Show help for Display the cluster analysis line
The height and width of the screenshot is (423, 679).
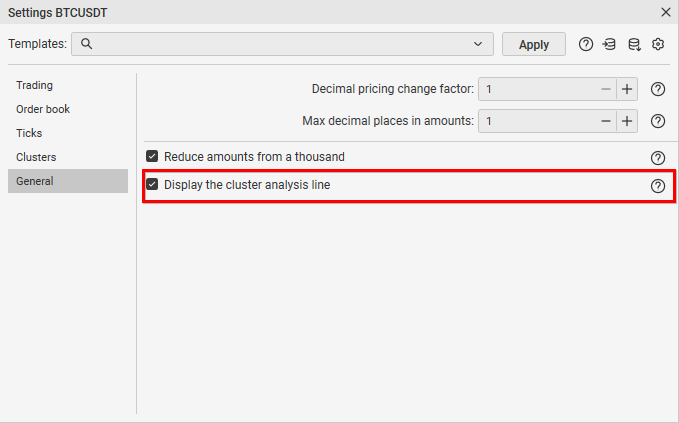pyautogui.click(x=658, y=186)
